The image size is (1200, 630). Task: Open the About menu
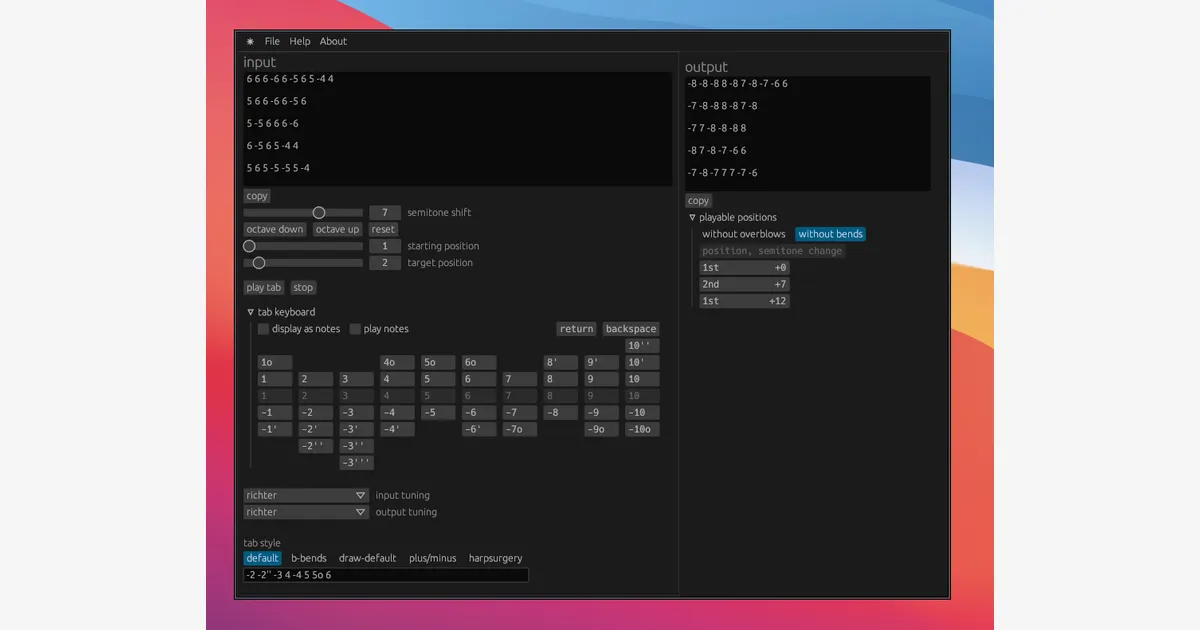point(333,42)
